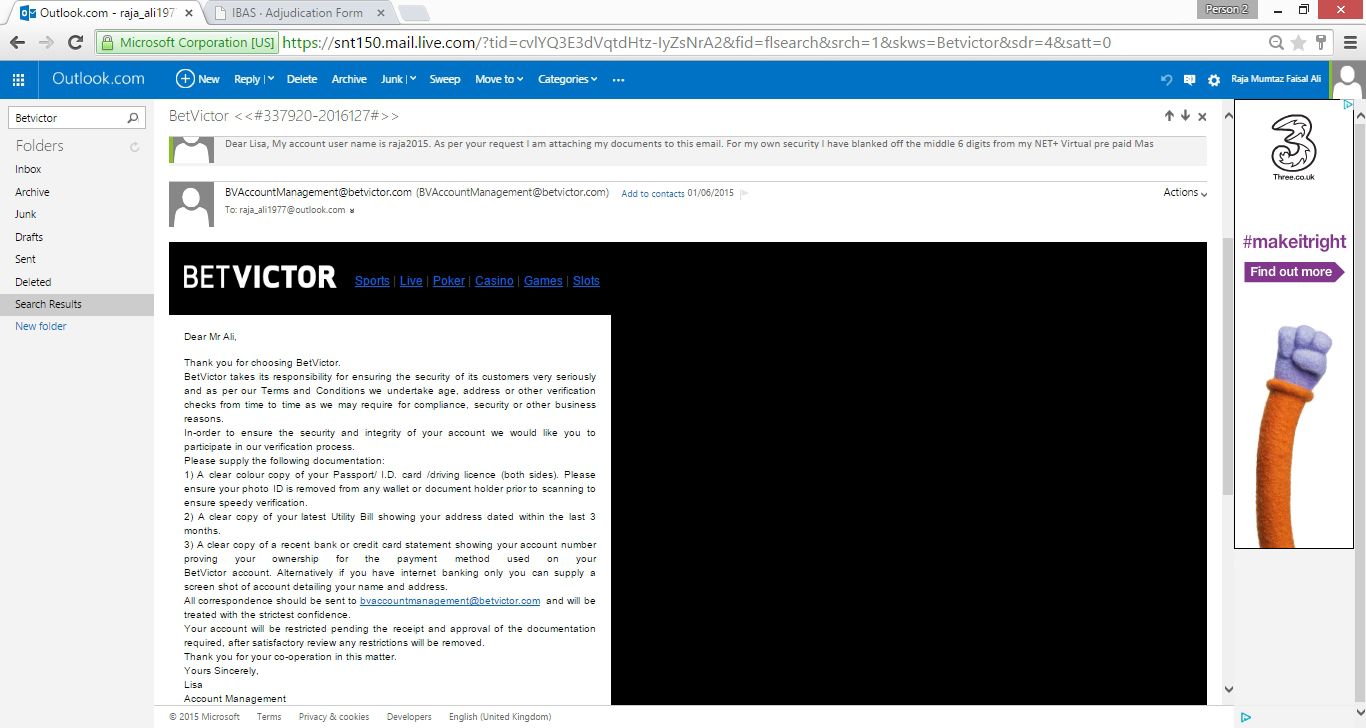Open a new browser tab
The image size is (1366, 728).
tap(414, 14)
